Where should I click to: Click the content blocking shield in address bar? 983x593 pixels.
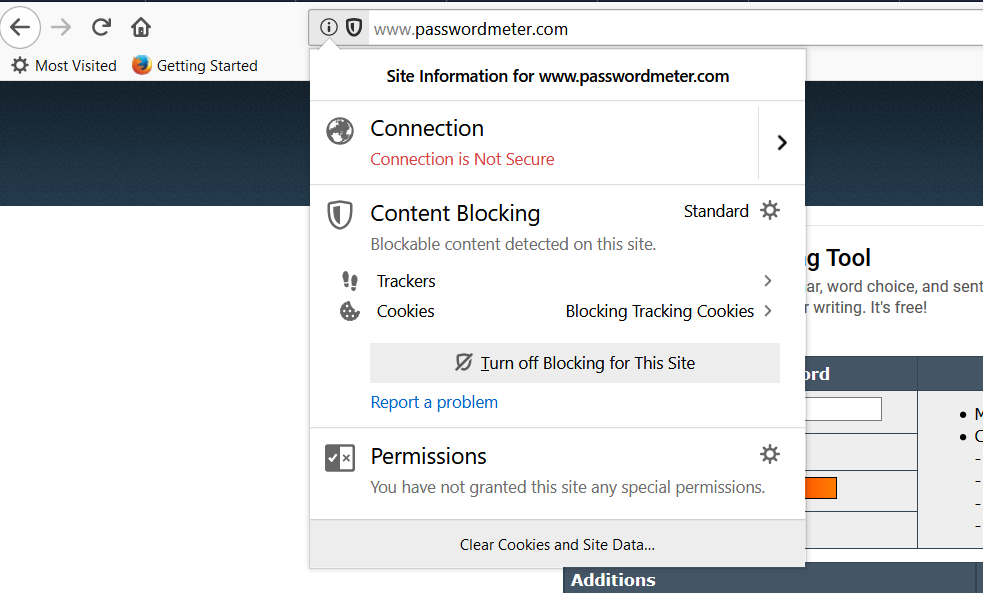[354, 28]
